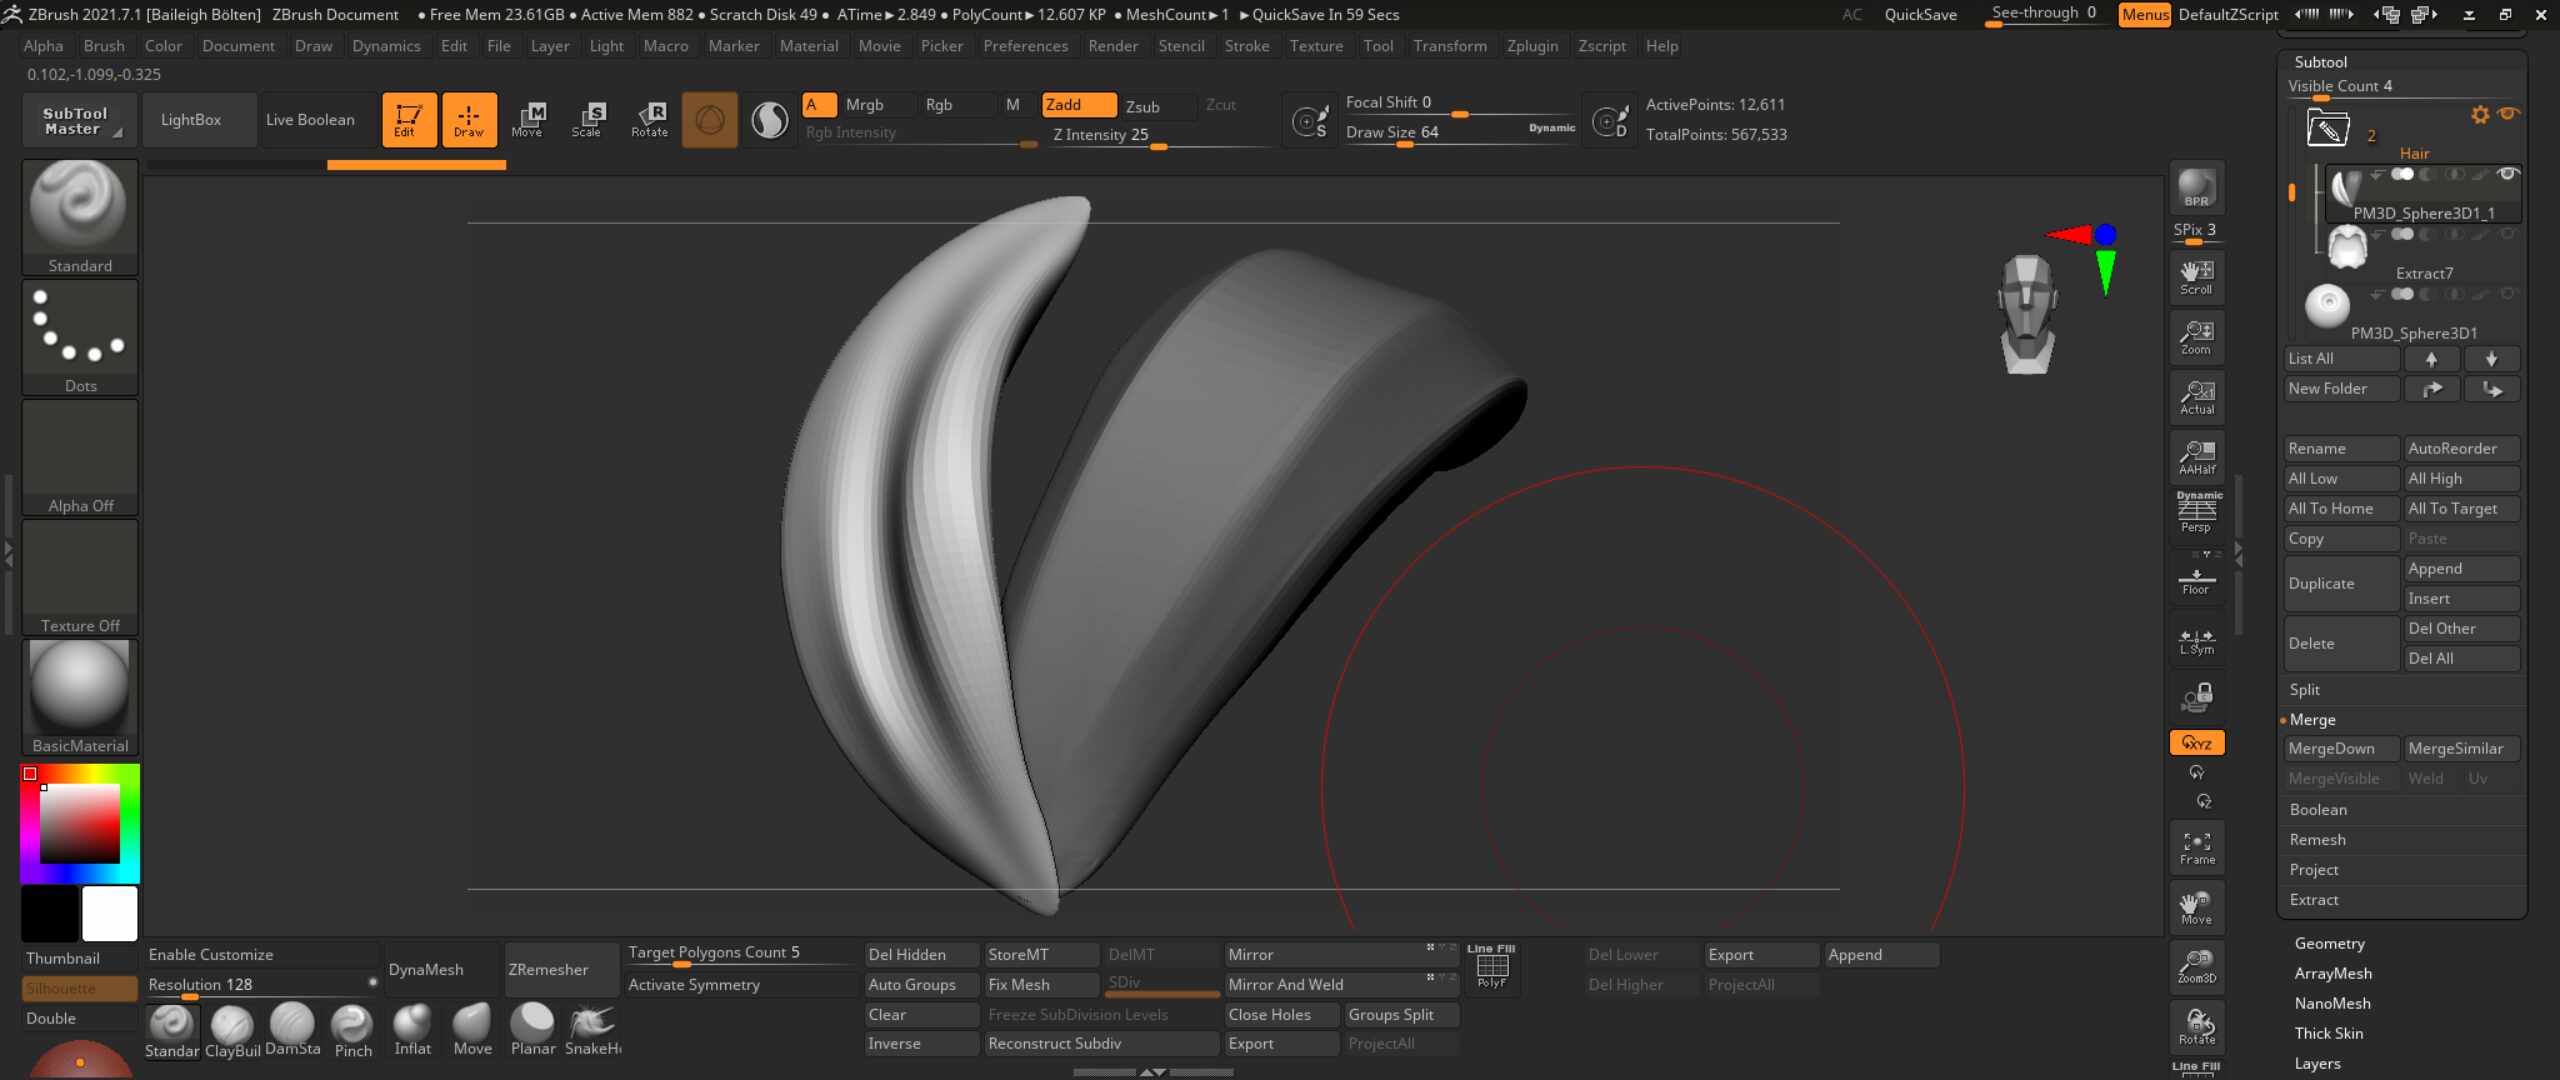Toggle the Floor grid icon

click(2195, 581)
